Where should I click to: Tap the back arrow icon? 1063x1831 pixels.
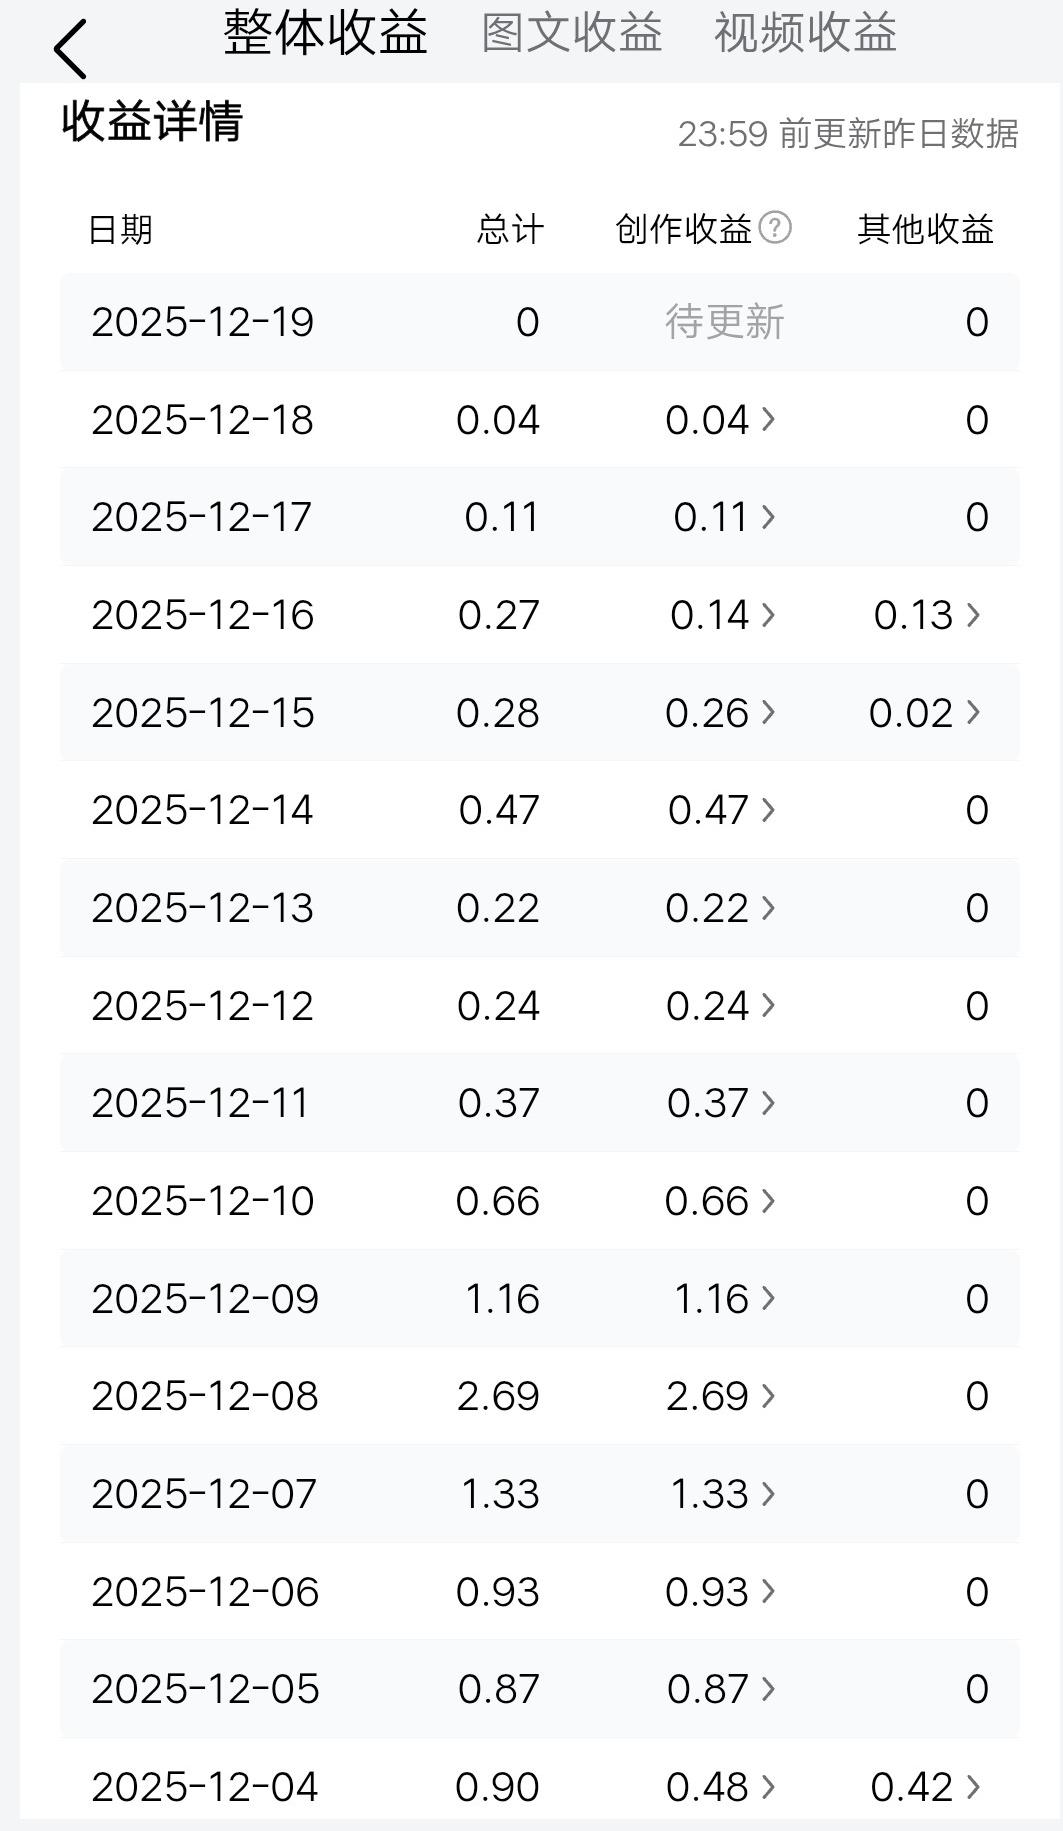[x=70, y=49]
